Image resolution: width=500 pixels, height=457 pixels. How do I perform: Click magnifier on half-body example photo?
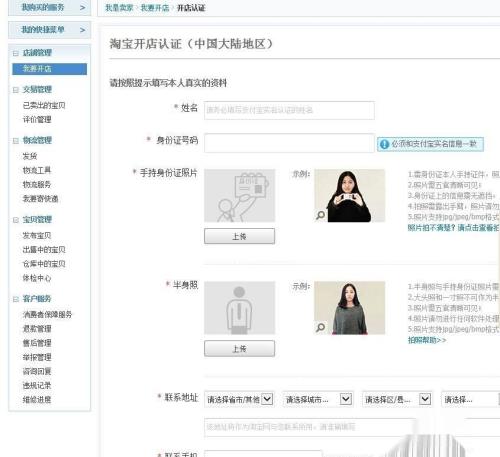pyautogui.click(x=321, y=328)
